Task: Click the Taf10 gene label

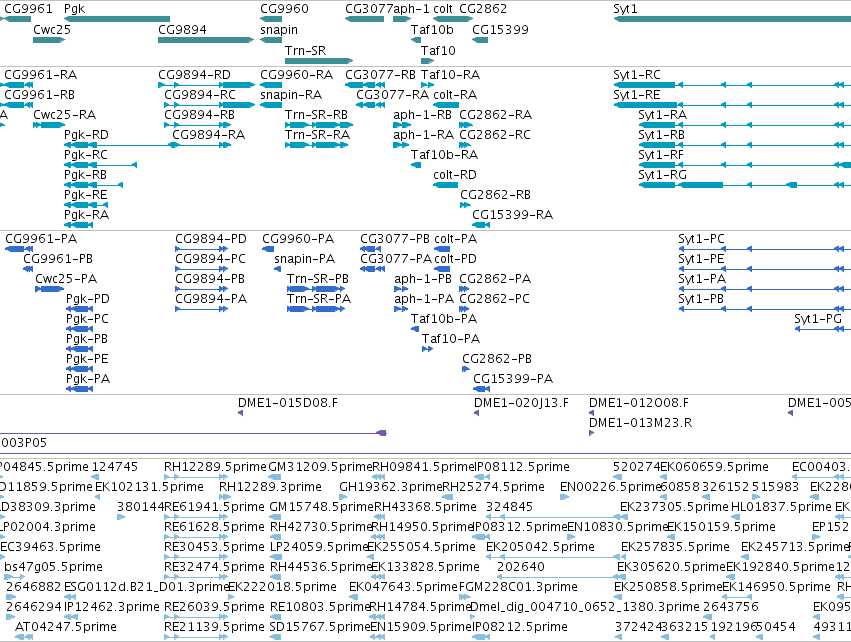Action: pyautogui.click(x=438, y=51)
